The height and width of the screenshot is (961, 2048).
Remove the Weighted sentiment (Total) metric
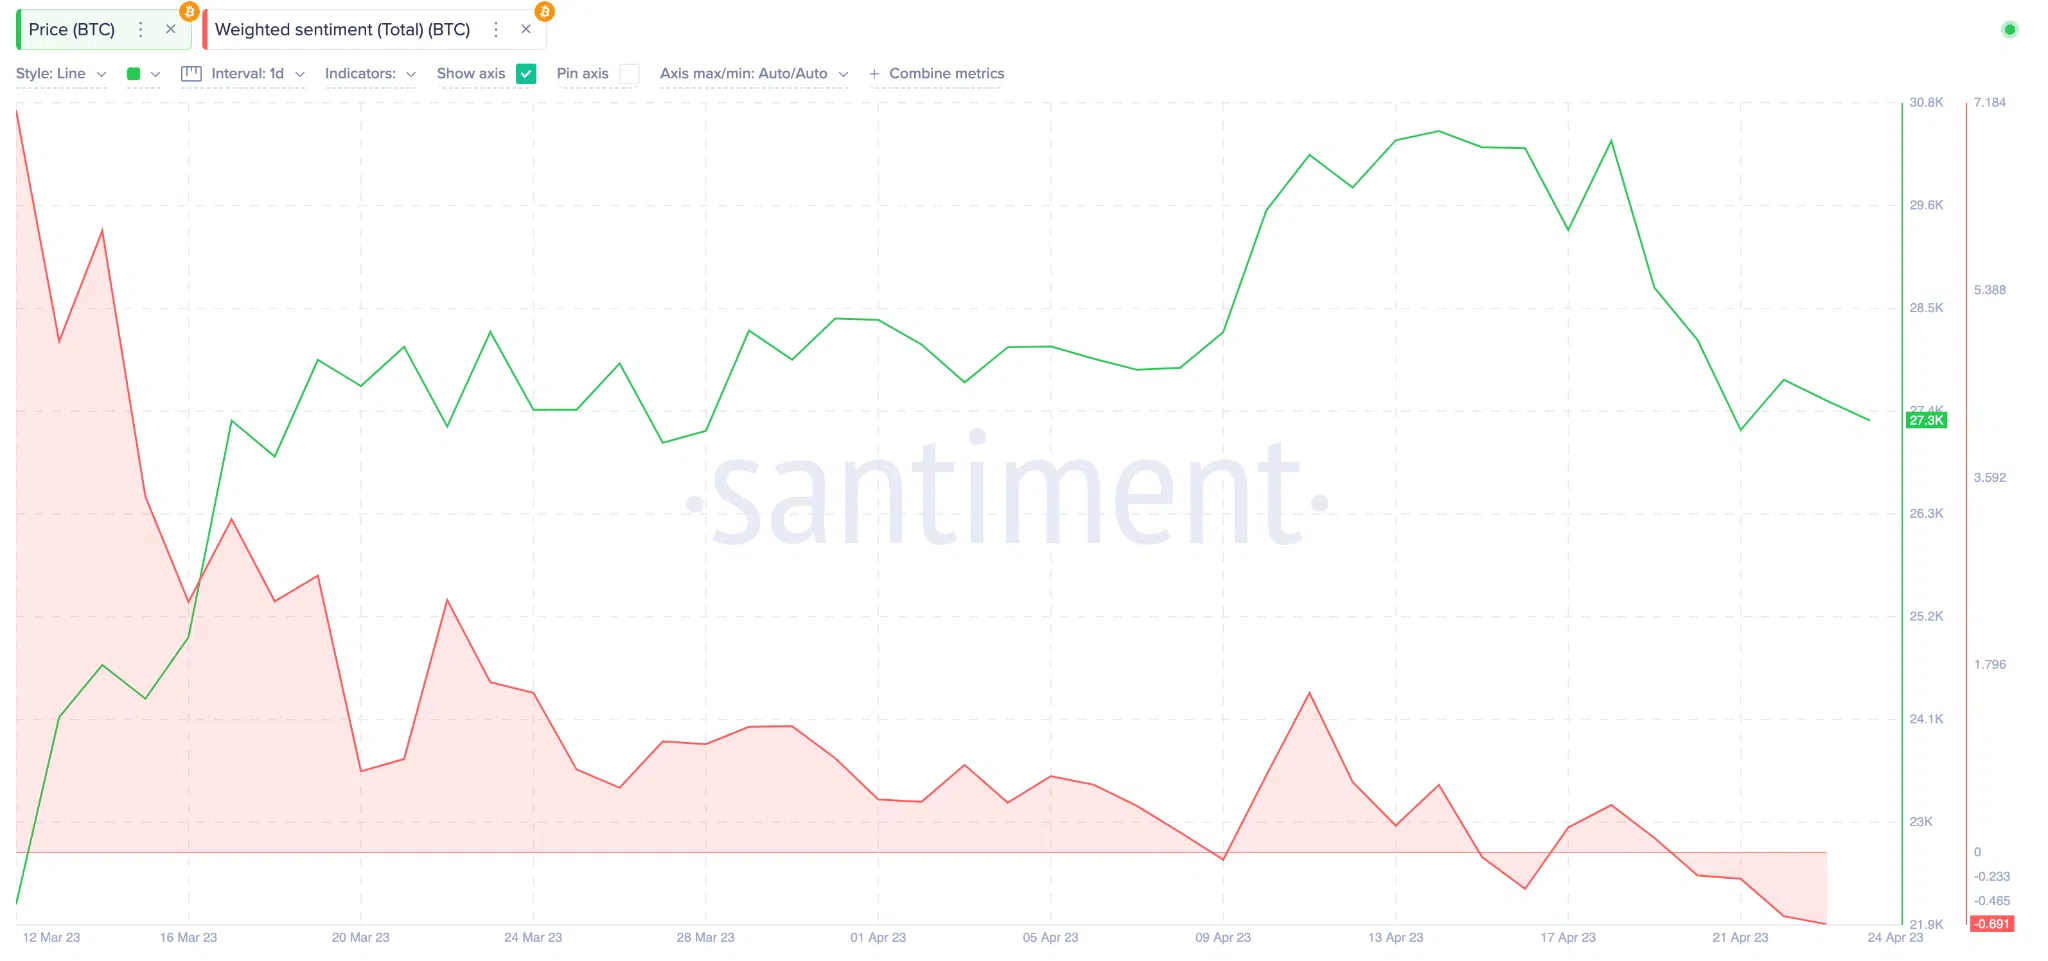[x=526, y=30]
